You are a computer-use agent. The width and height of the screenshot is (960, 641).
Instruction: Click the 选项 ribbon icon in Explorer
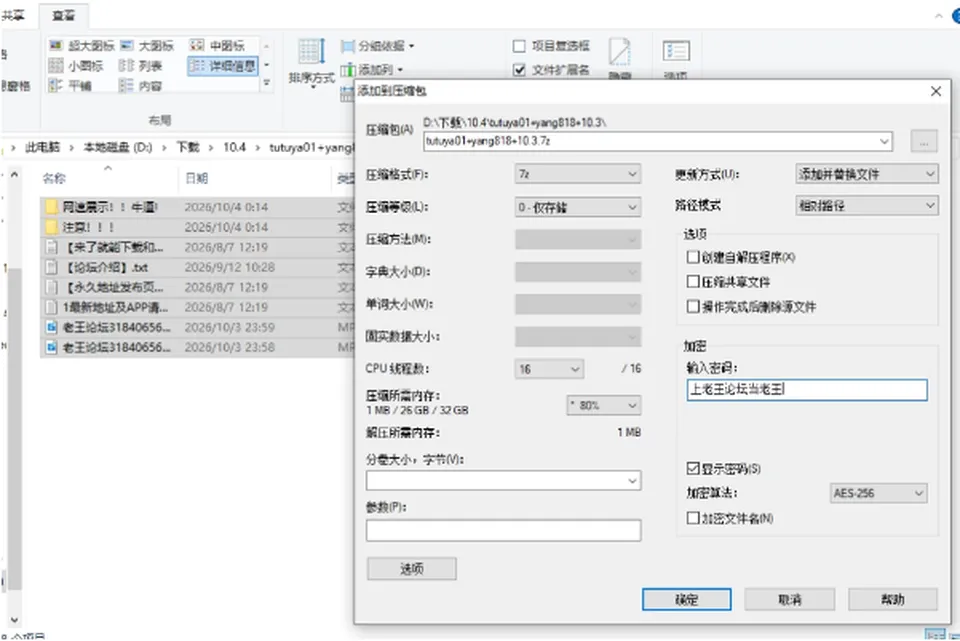pyautogui.click(x=676, y=51)
